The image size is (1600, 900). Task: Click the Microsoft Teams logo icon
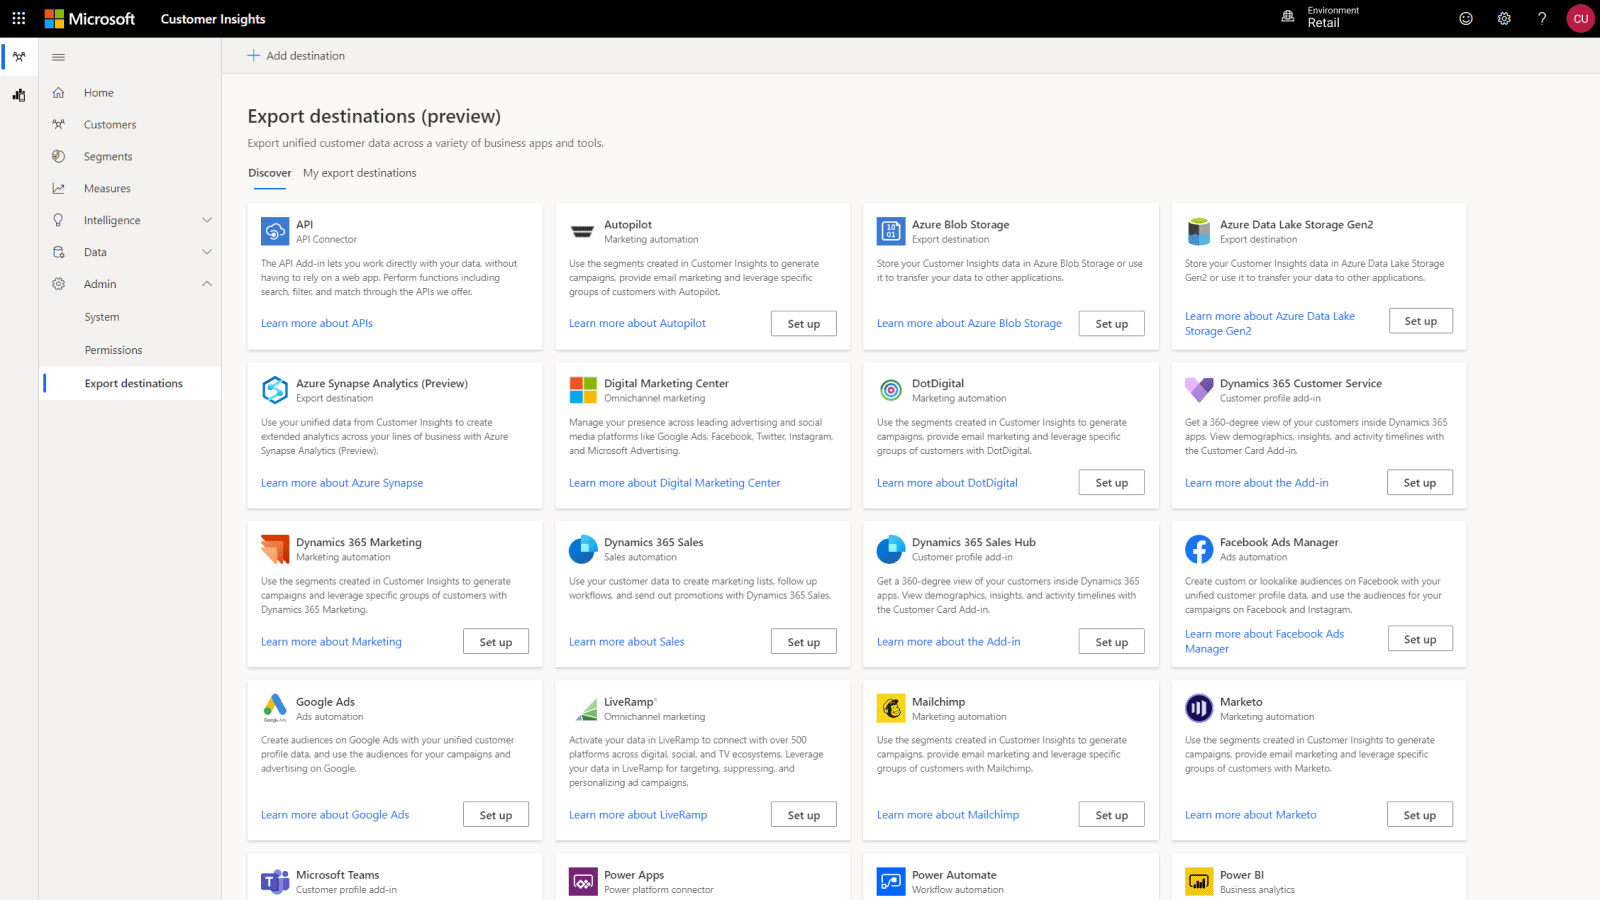coord(275,881)
